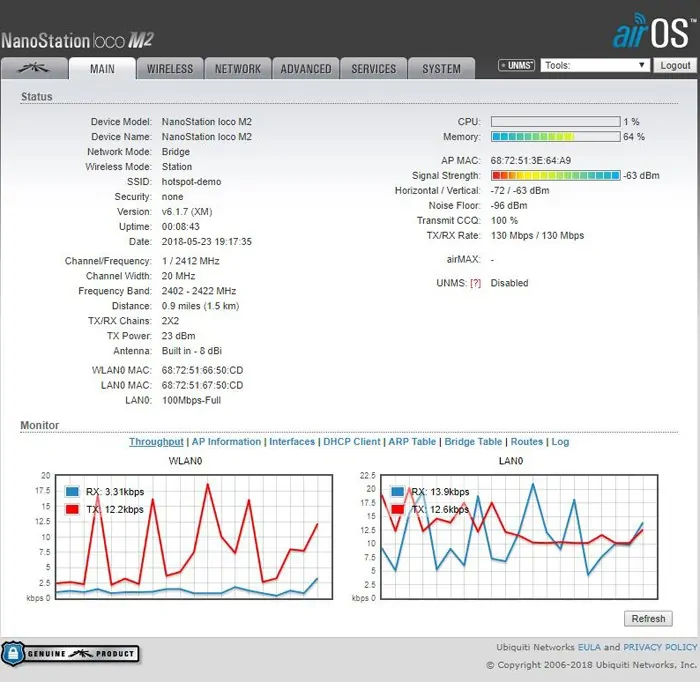Click the Signal Strength color bar
700x682 pixels.
555,175
